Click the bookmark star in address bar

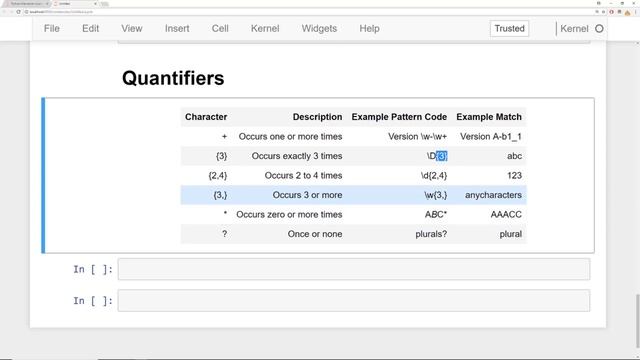click(603, 12)
